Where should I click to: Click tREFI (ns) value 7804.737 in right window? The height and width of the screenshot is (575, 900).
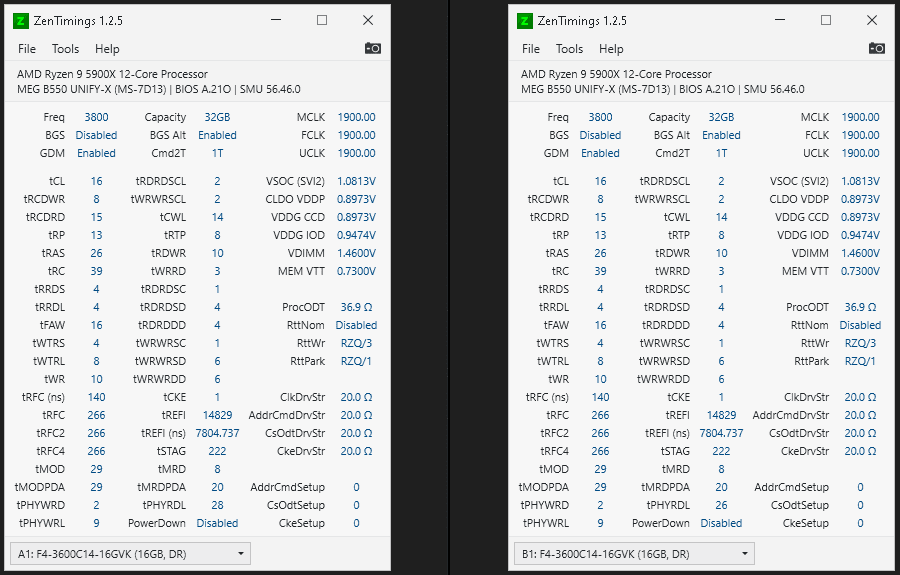pyautogui.click(x=721, y=433)
